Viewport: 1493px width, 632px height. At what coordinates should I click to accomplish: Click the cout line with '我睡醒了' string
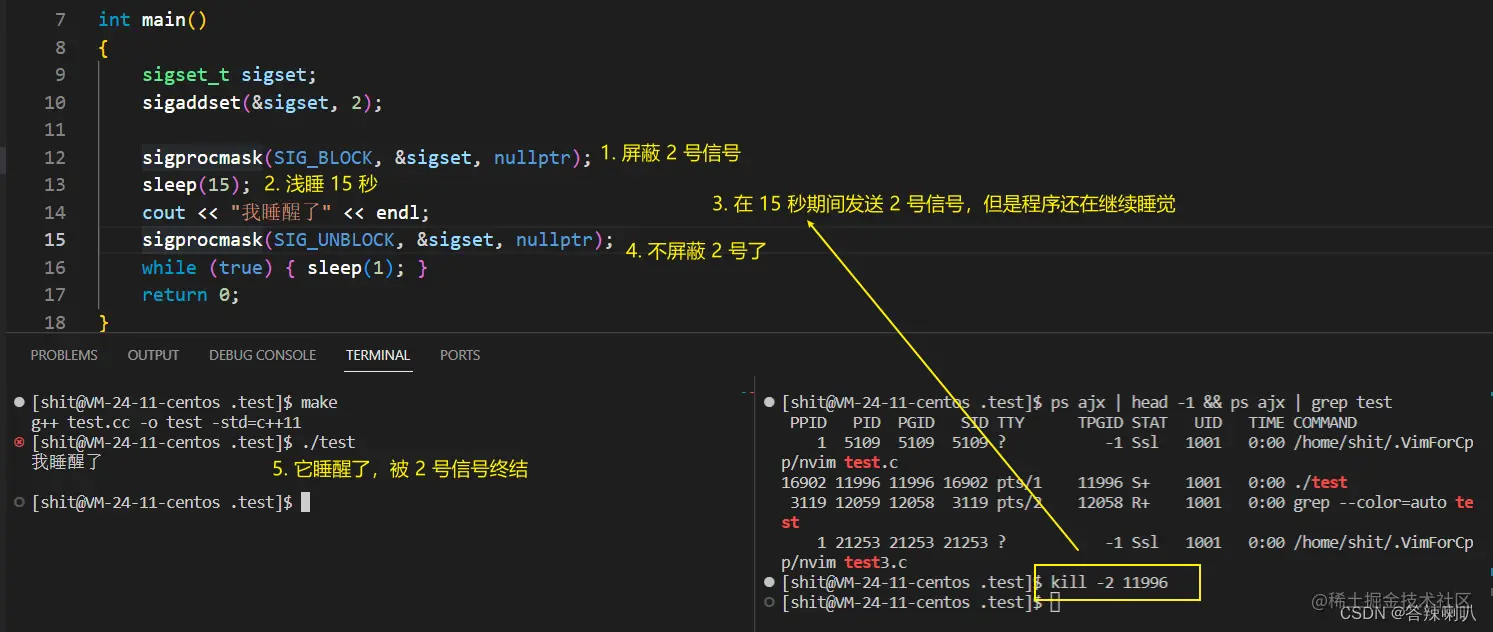pyautogui.click(x=285, y=212)
